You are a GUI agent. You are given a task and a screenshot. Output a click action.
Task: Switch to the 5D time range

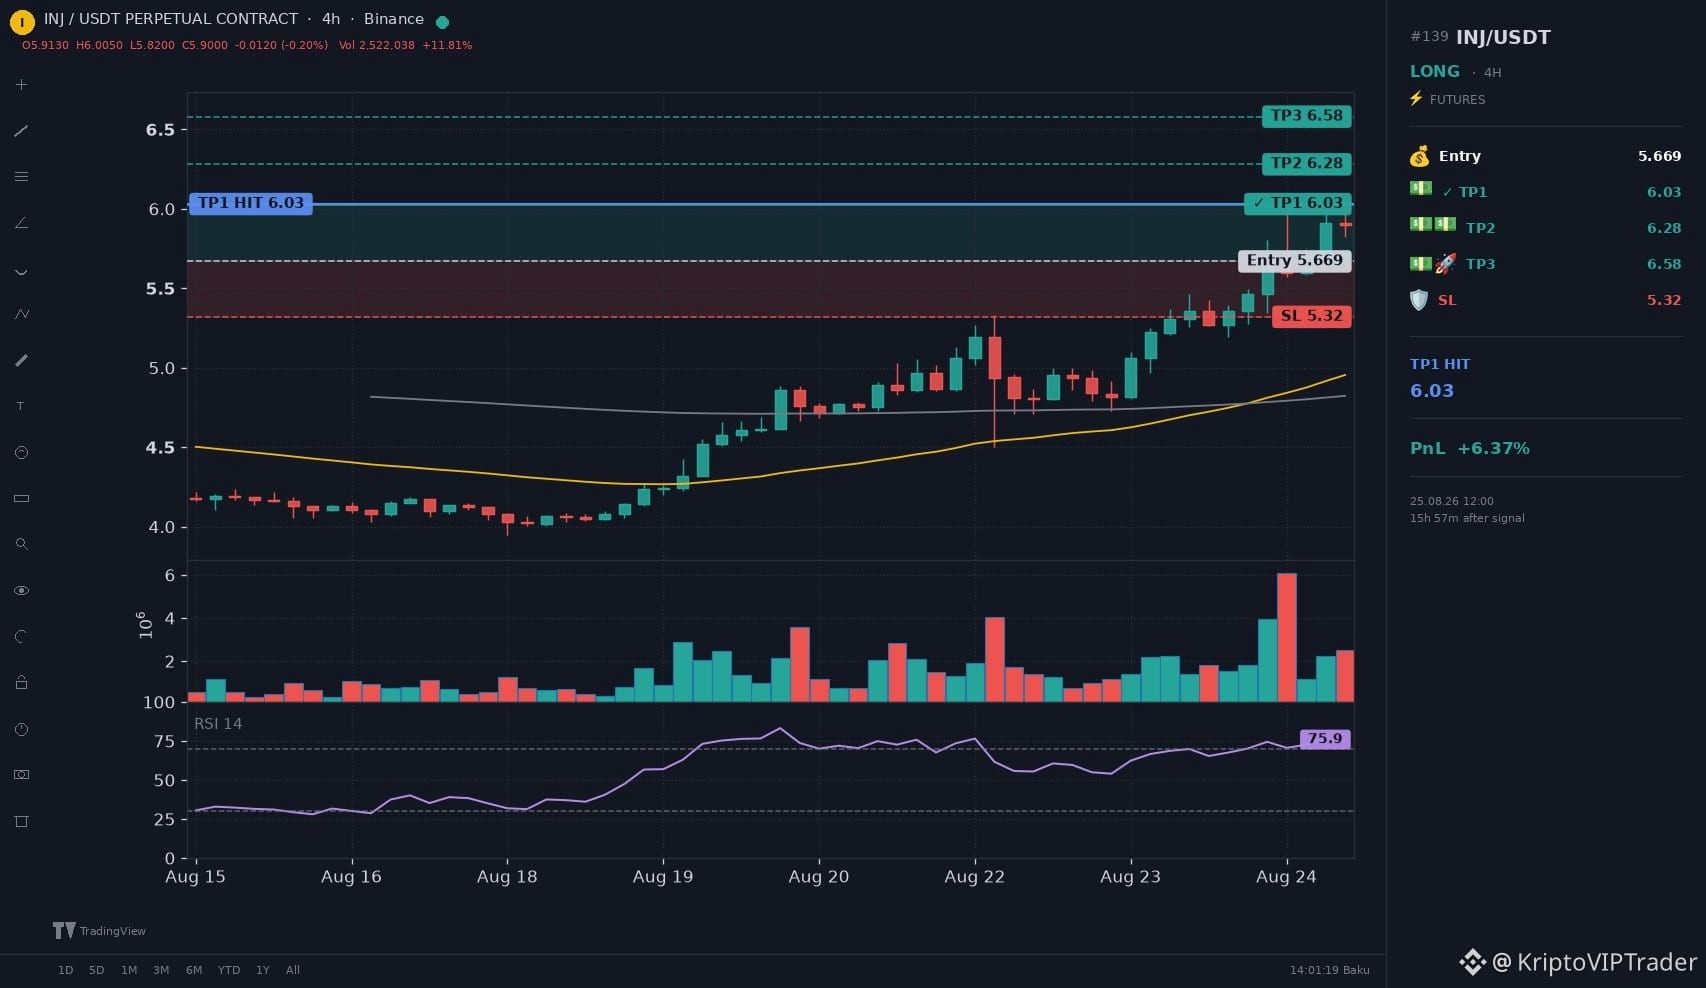click(x=96, y=970)
